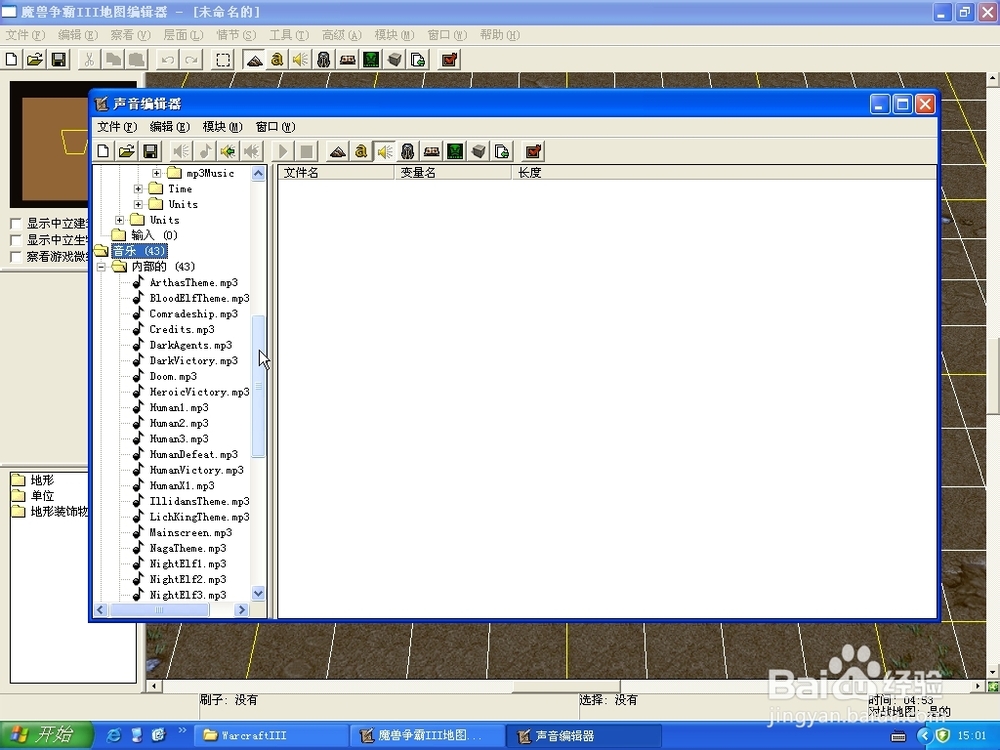Open 高级(A) menu in main editor
1000x750 pixels.
coord(341,35)
